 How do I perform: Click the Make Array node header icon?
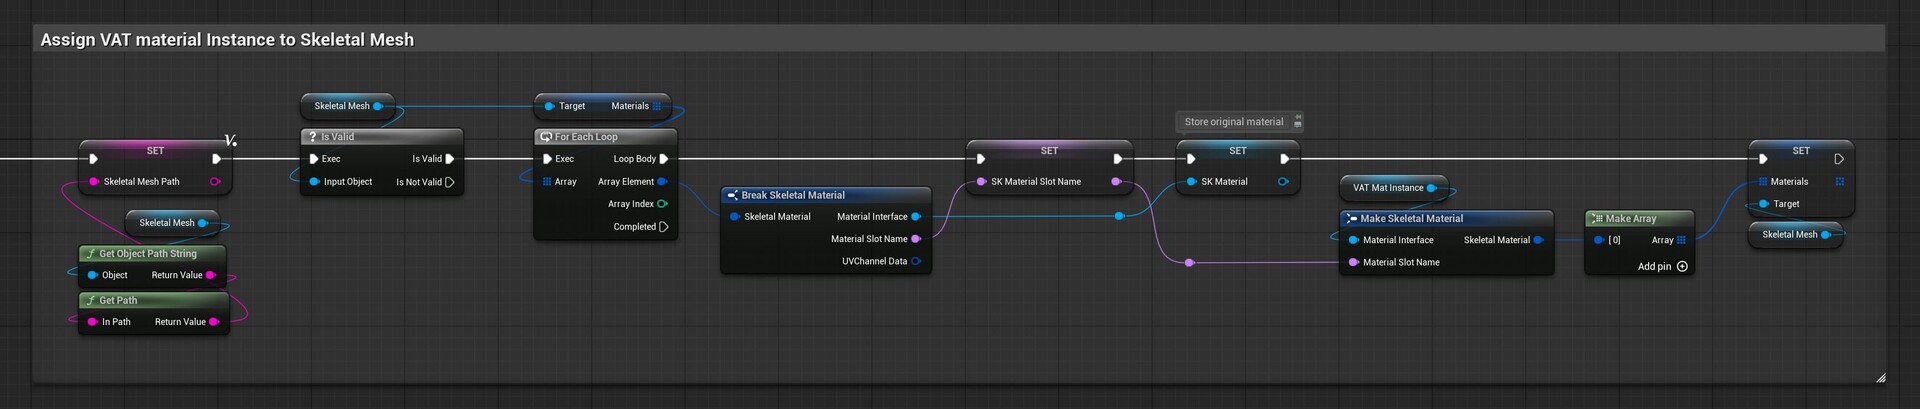(1597, 219)
